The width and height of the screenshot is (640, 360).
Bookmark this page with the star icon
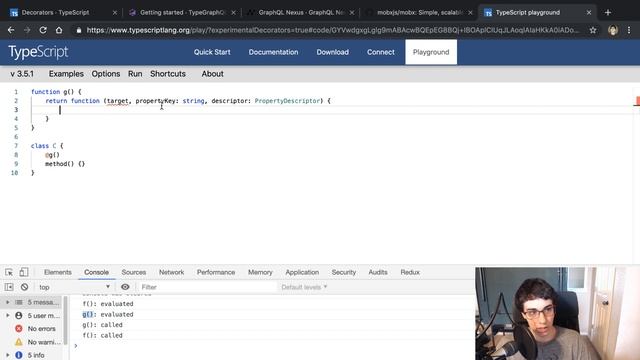tap(593, 30)
